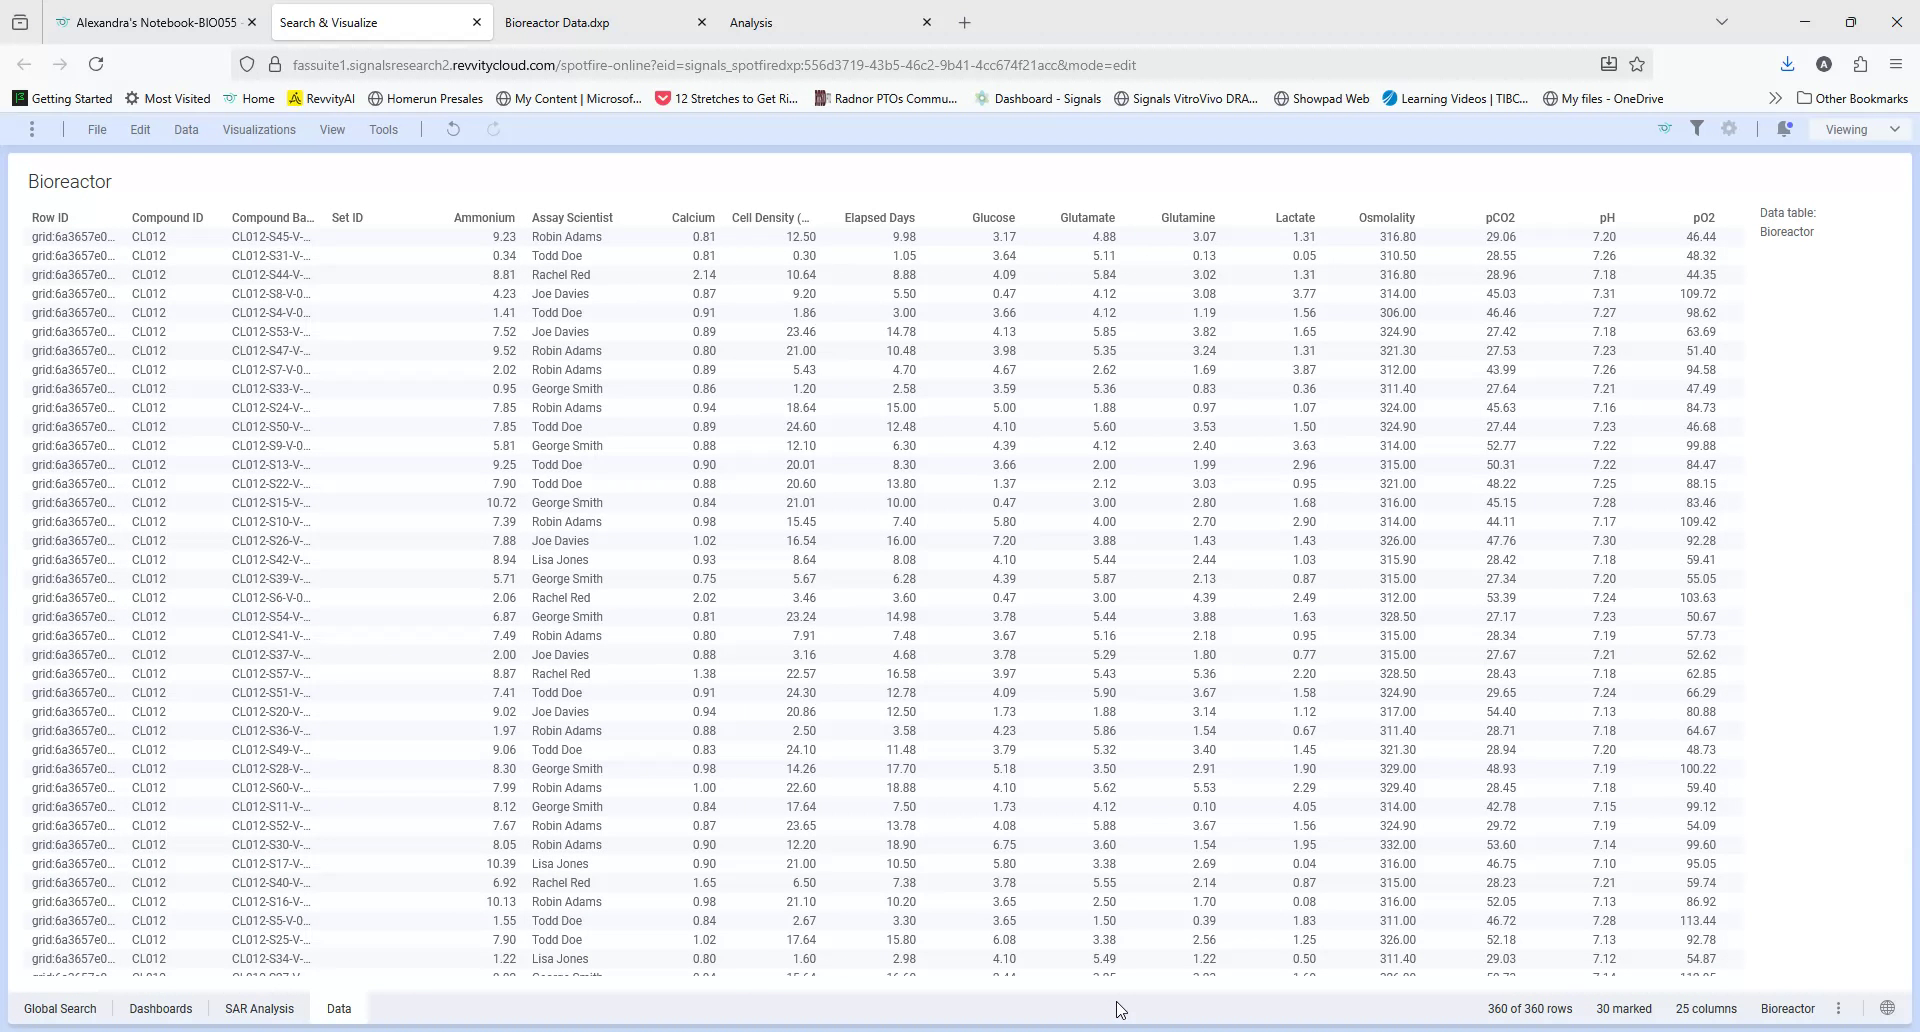
Task: Reload the page in the browser
Action: [96, 64]
